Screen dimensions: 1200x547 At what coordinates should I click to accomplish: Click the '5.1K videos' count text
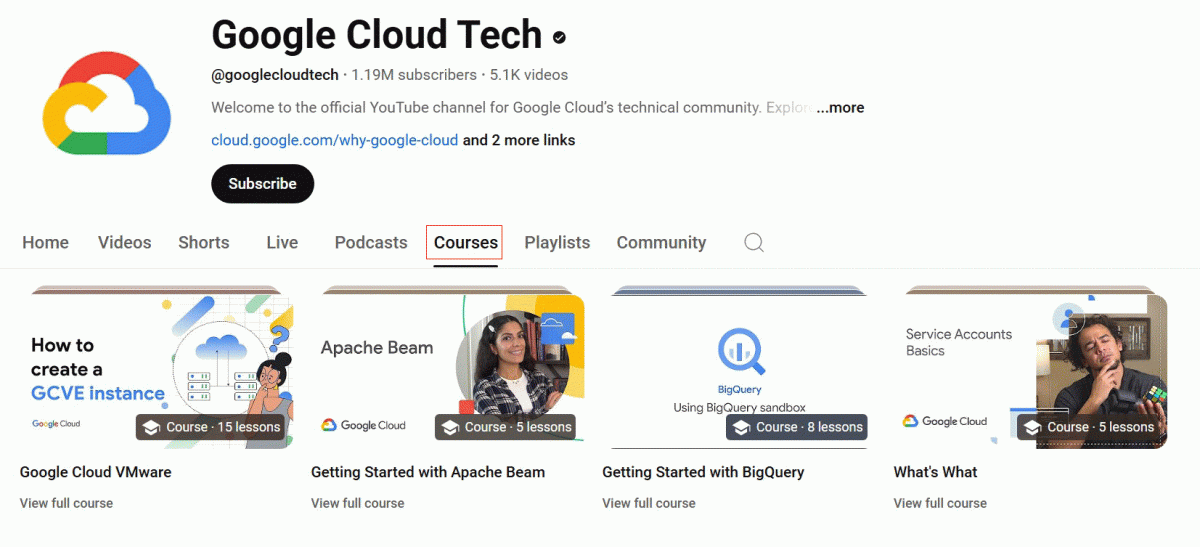529,75
